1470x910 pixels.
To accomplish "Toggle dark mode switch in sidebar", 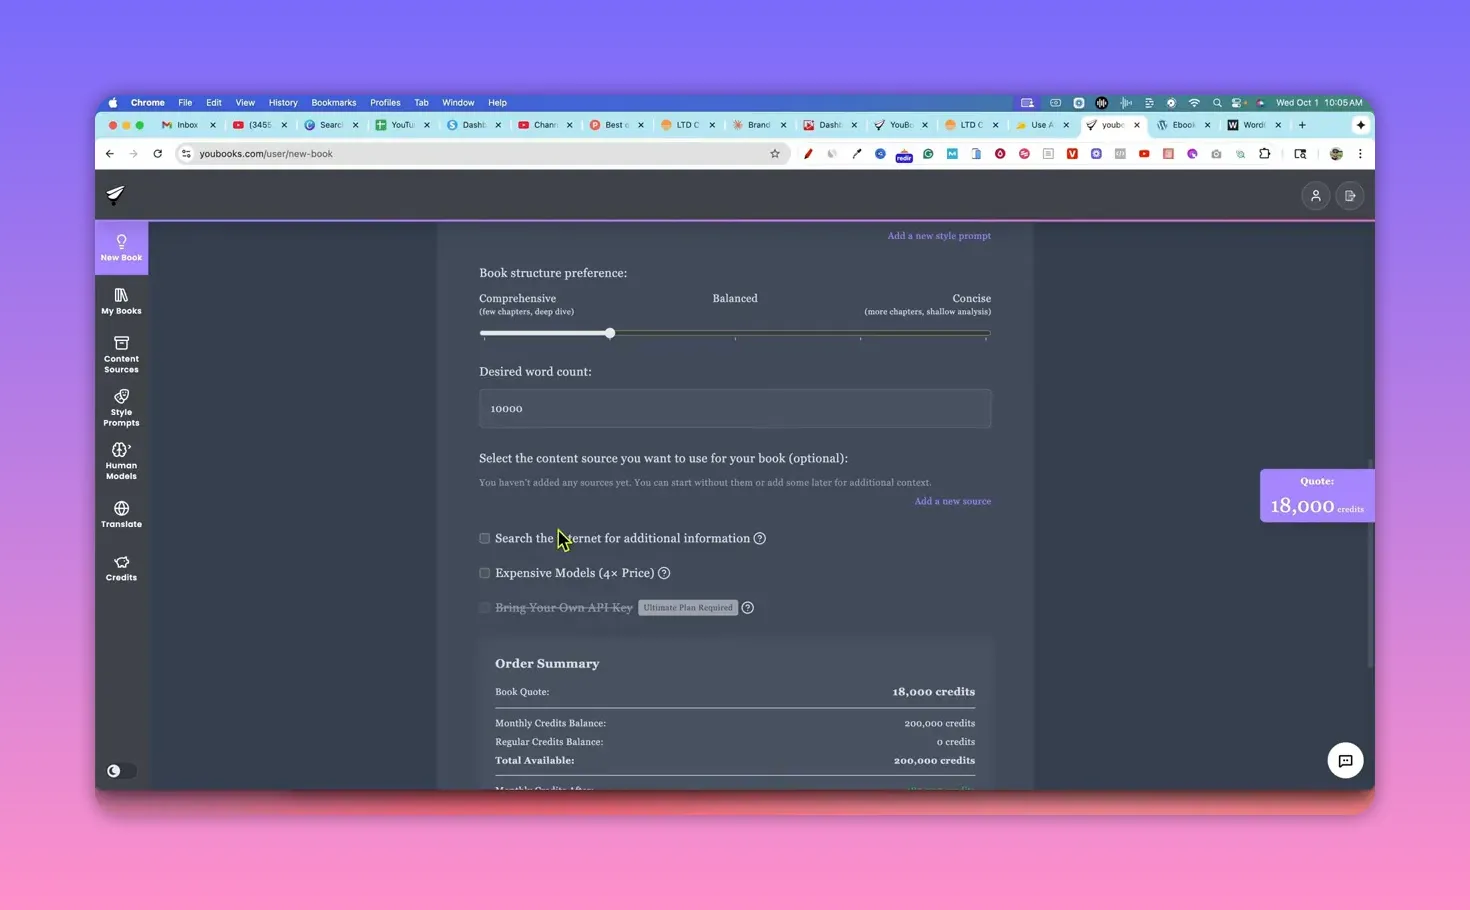I will coord(120,771).
